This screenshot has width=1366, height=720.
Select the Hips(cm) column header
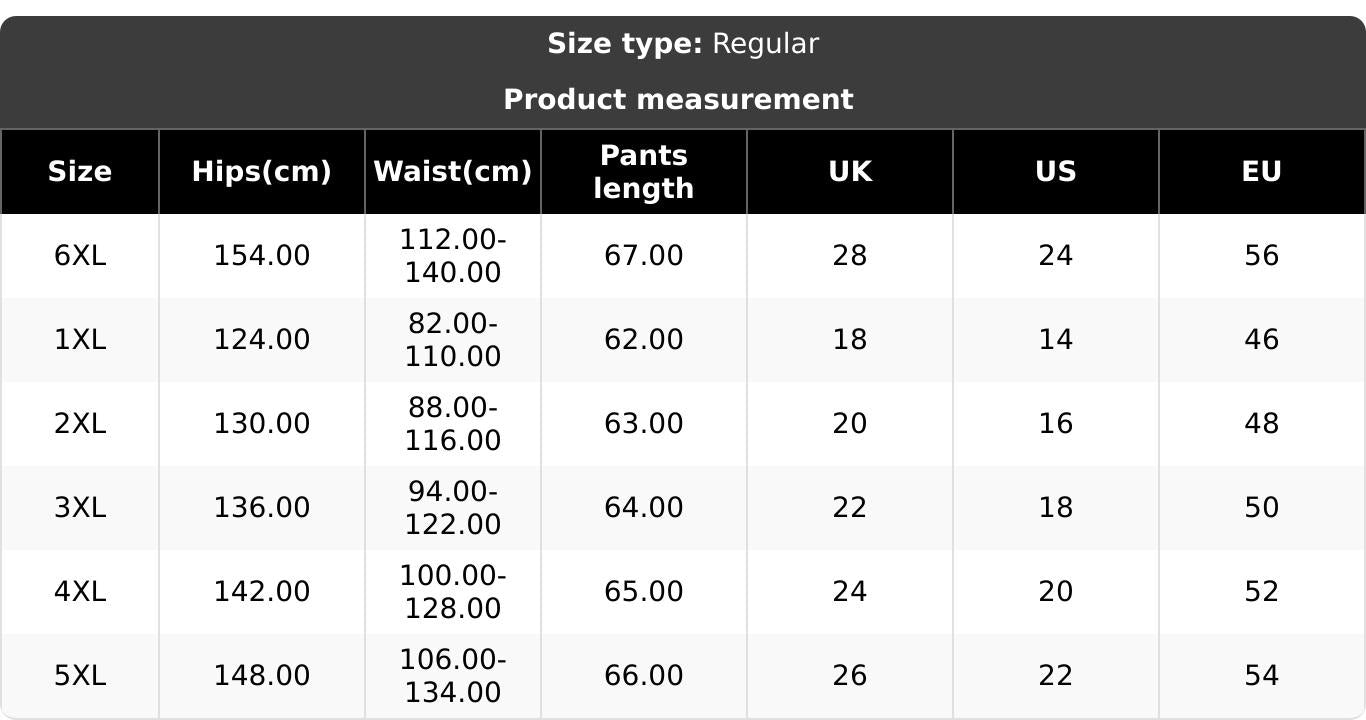pyautogui.click(x=262, y=172)
